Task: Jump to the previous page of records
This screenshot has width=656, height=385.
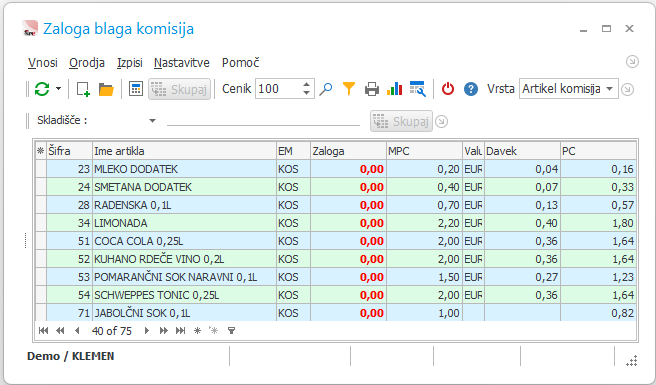Action: click(x=60, y=331)
